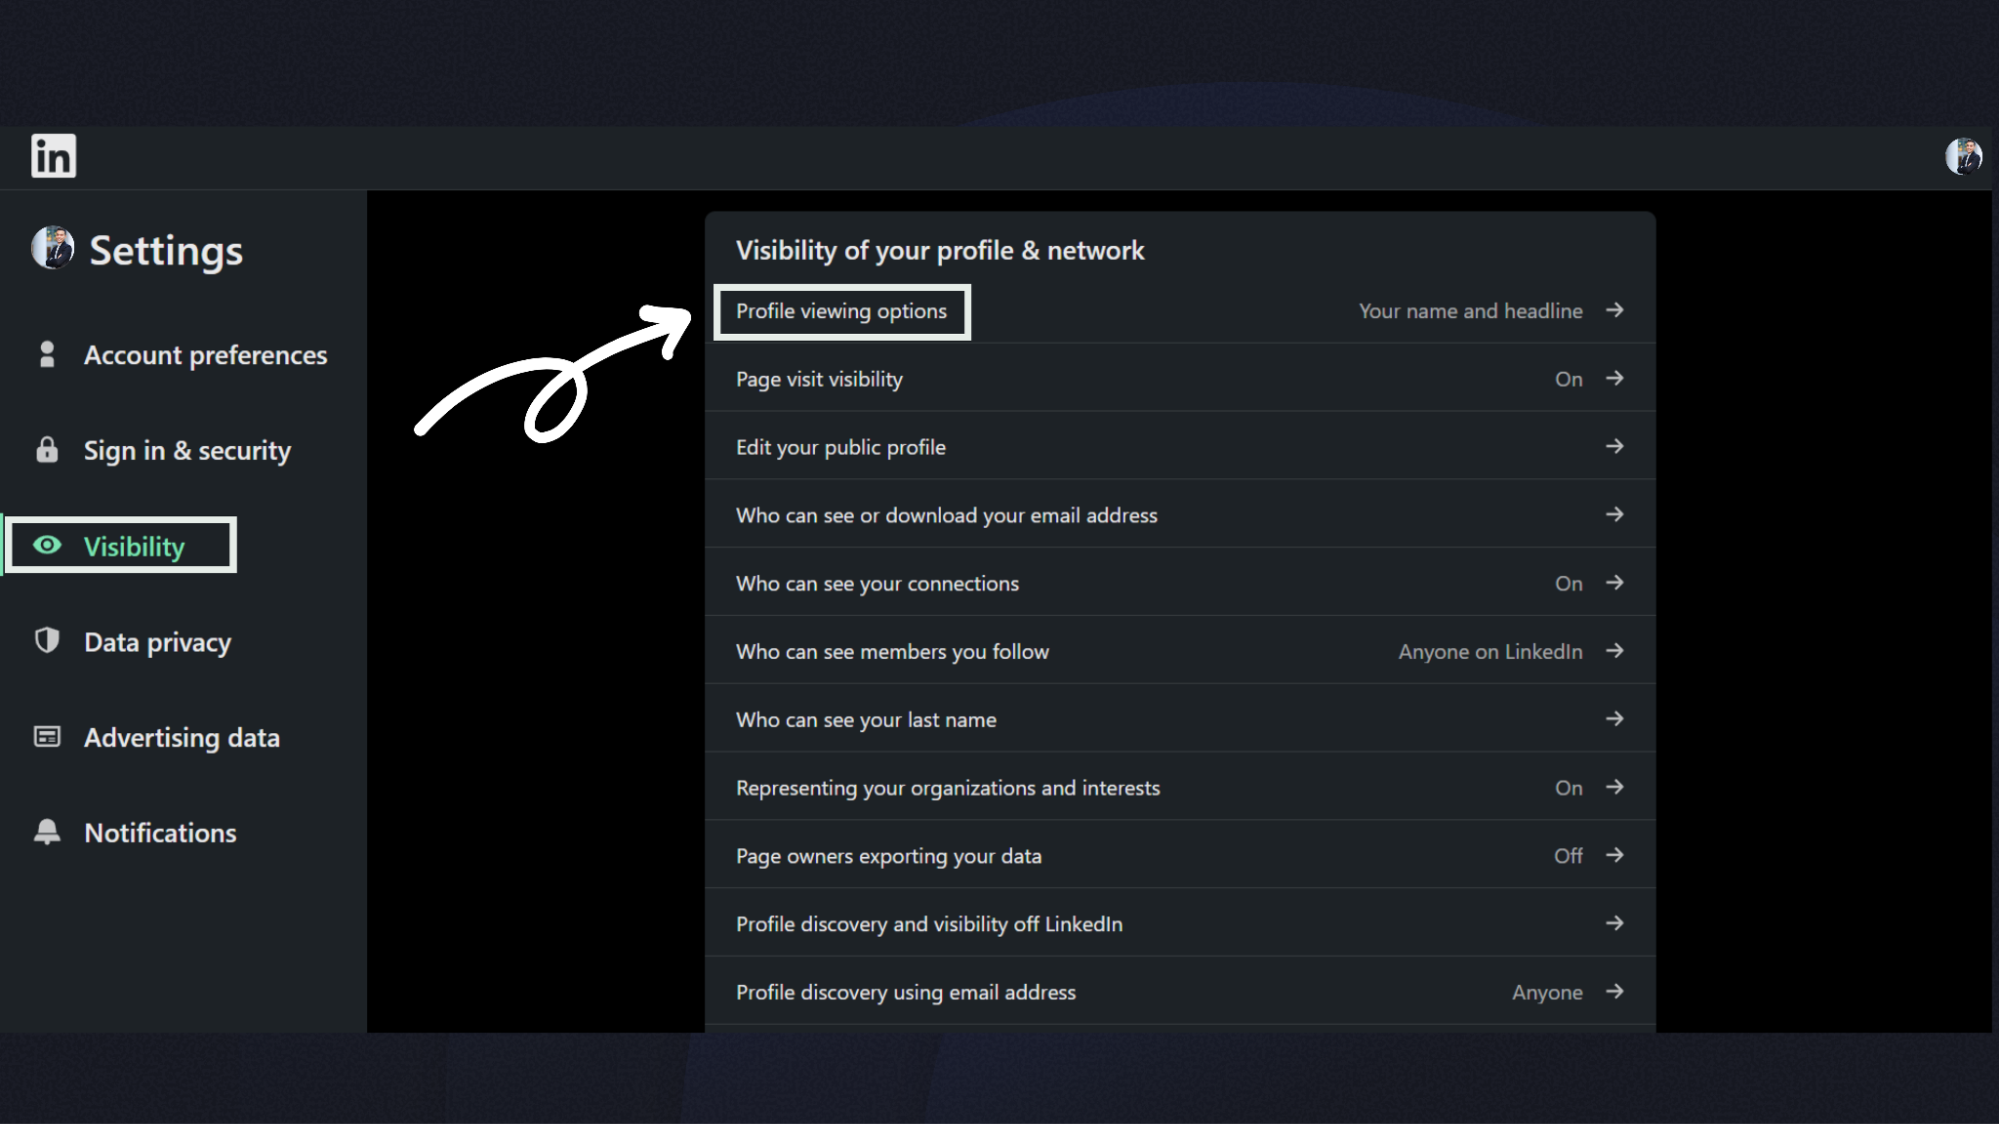Viewport: 1999px width, 1125px height.
Task: Click the shield icon for Data privacy
Action: tap(46, 641)
